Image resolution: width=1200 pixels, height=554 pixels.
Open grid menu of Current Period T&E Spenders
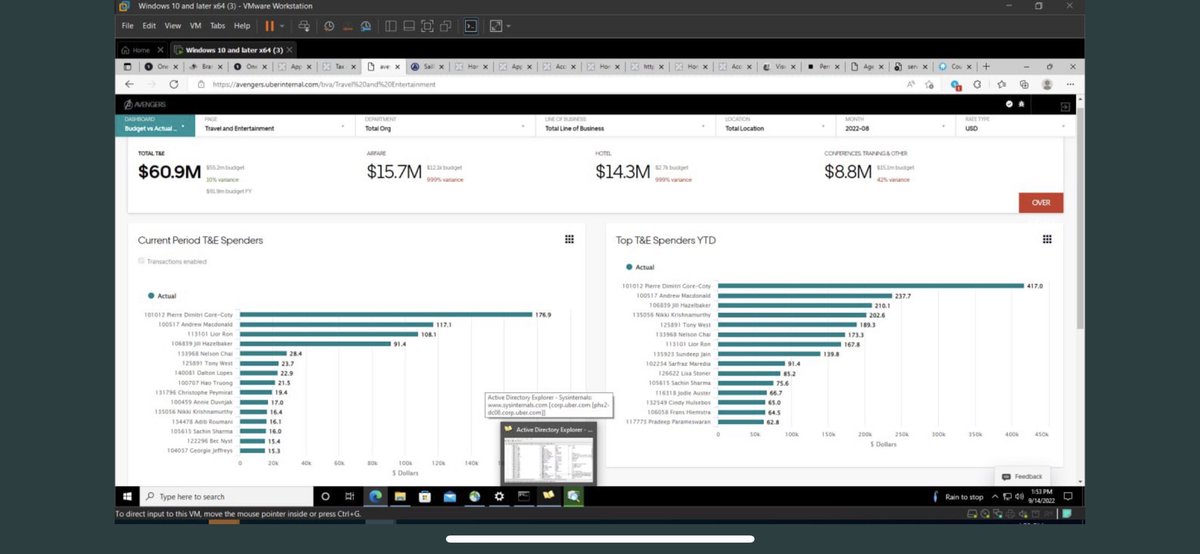point(569,239)
